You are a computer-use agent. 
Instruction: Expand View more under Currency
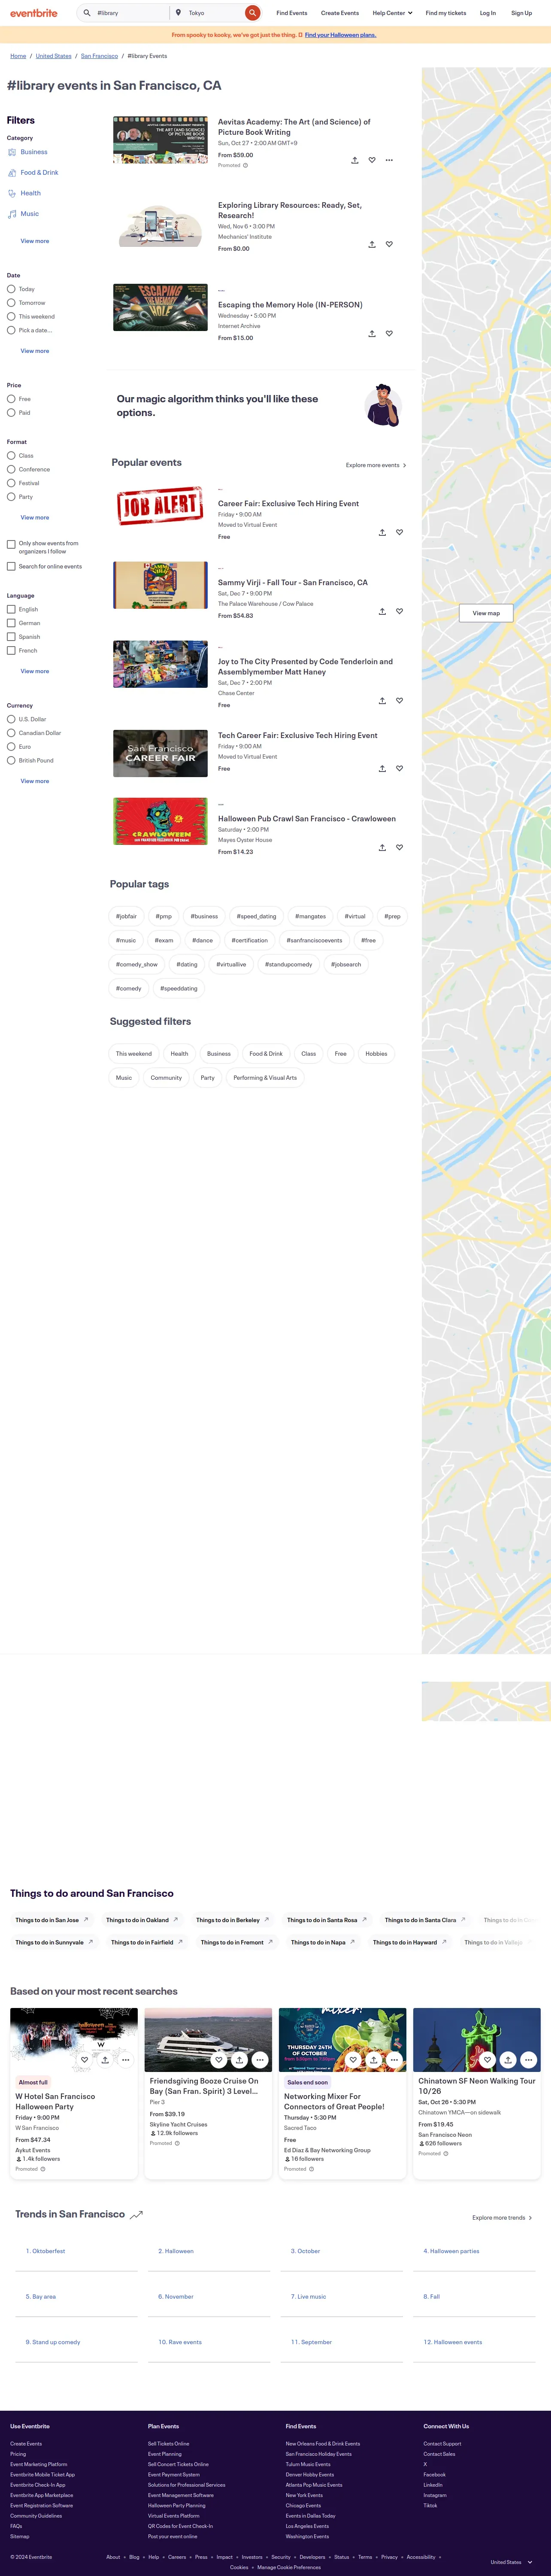pos(35,781)
